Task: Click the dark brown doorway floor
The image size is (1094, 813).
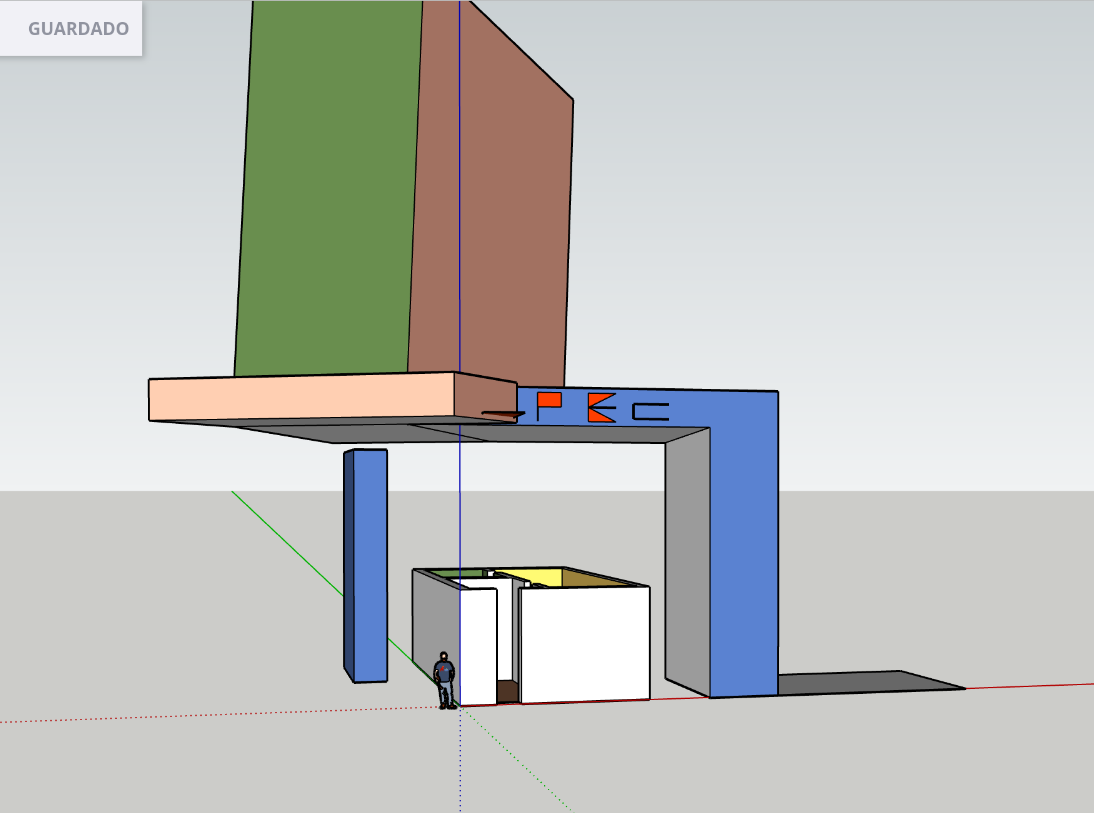Action: [x=507, y=691]
